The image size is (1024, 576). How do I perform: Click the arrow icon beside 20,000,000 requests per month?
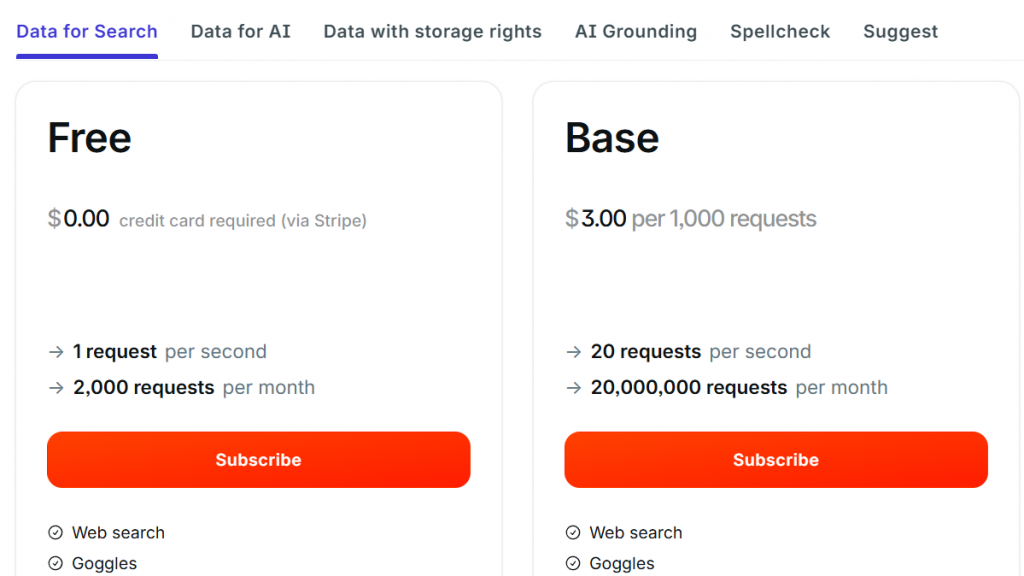(x=574, y=388)
